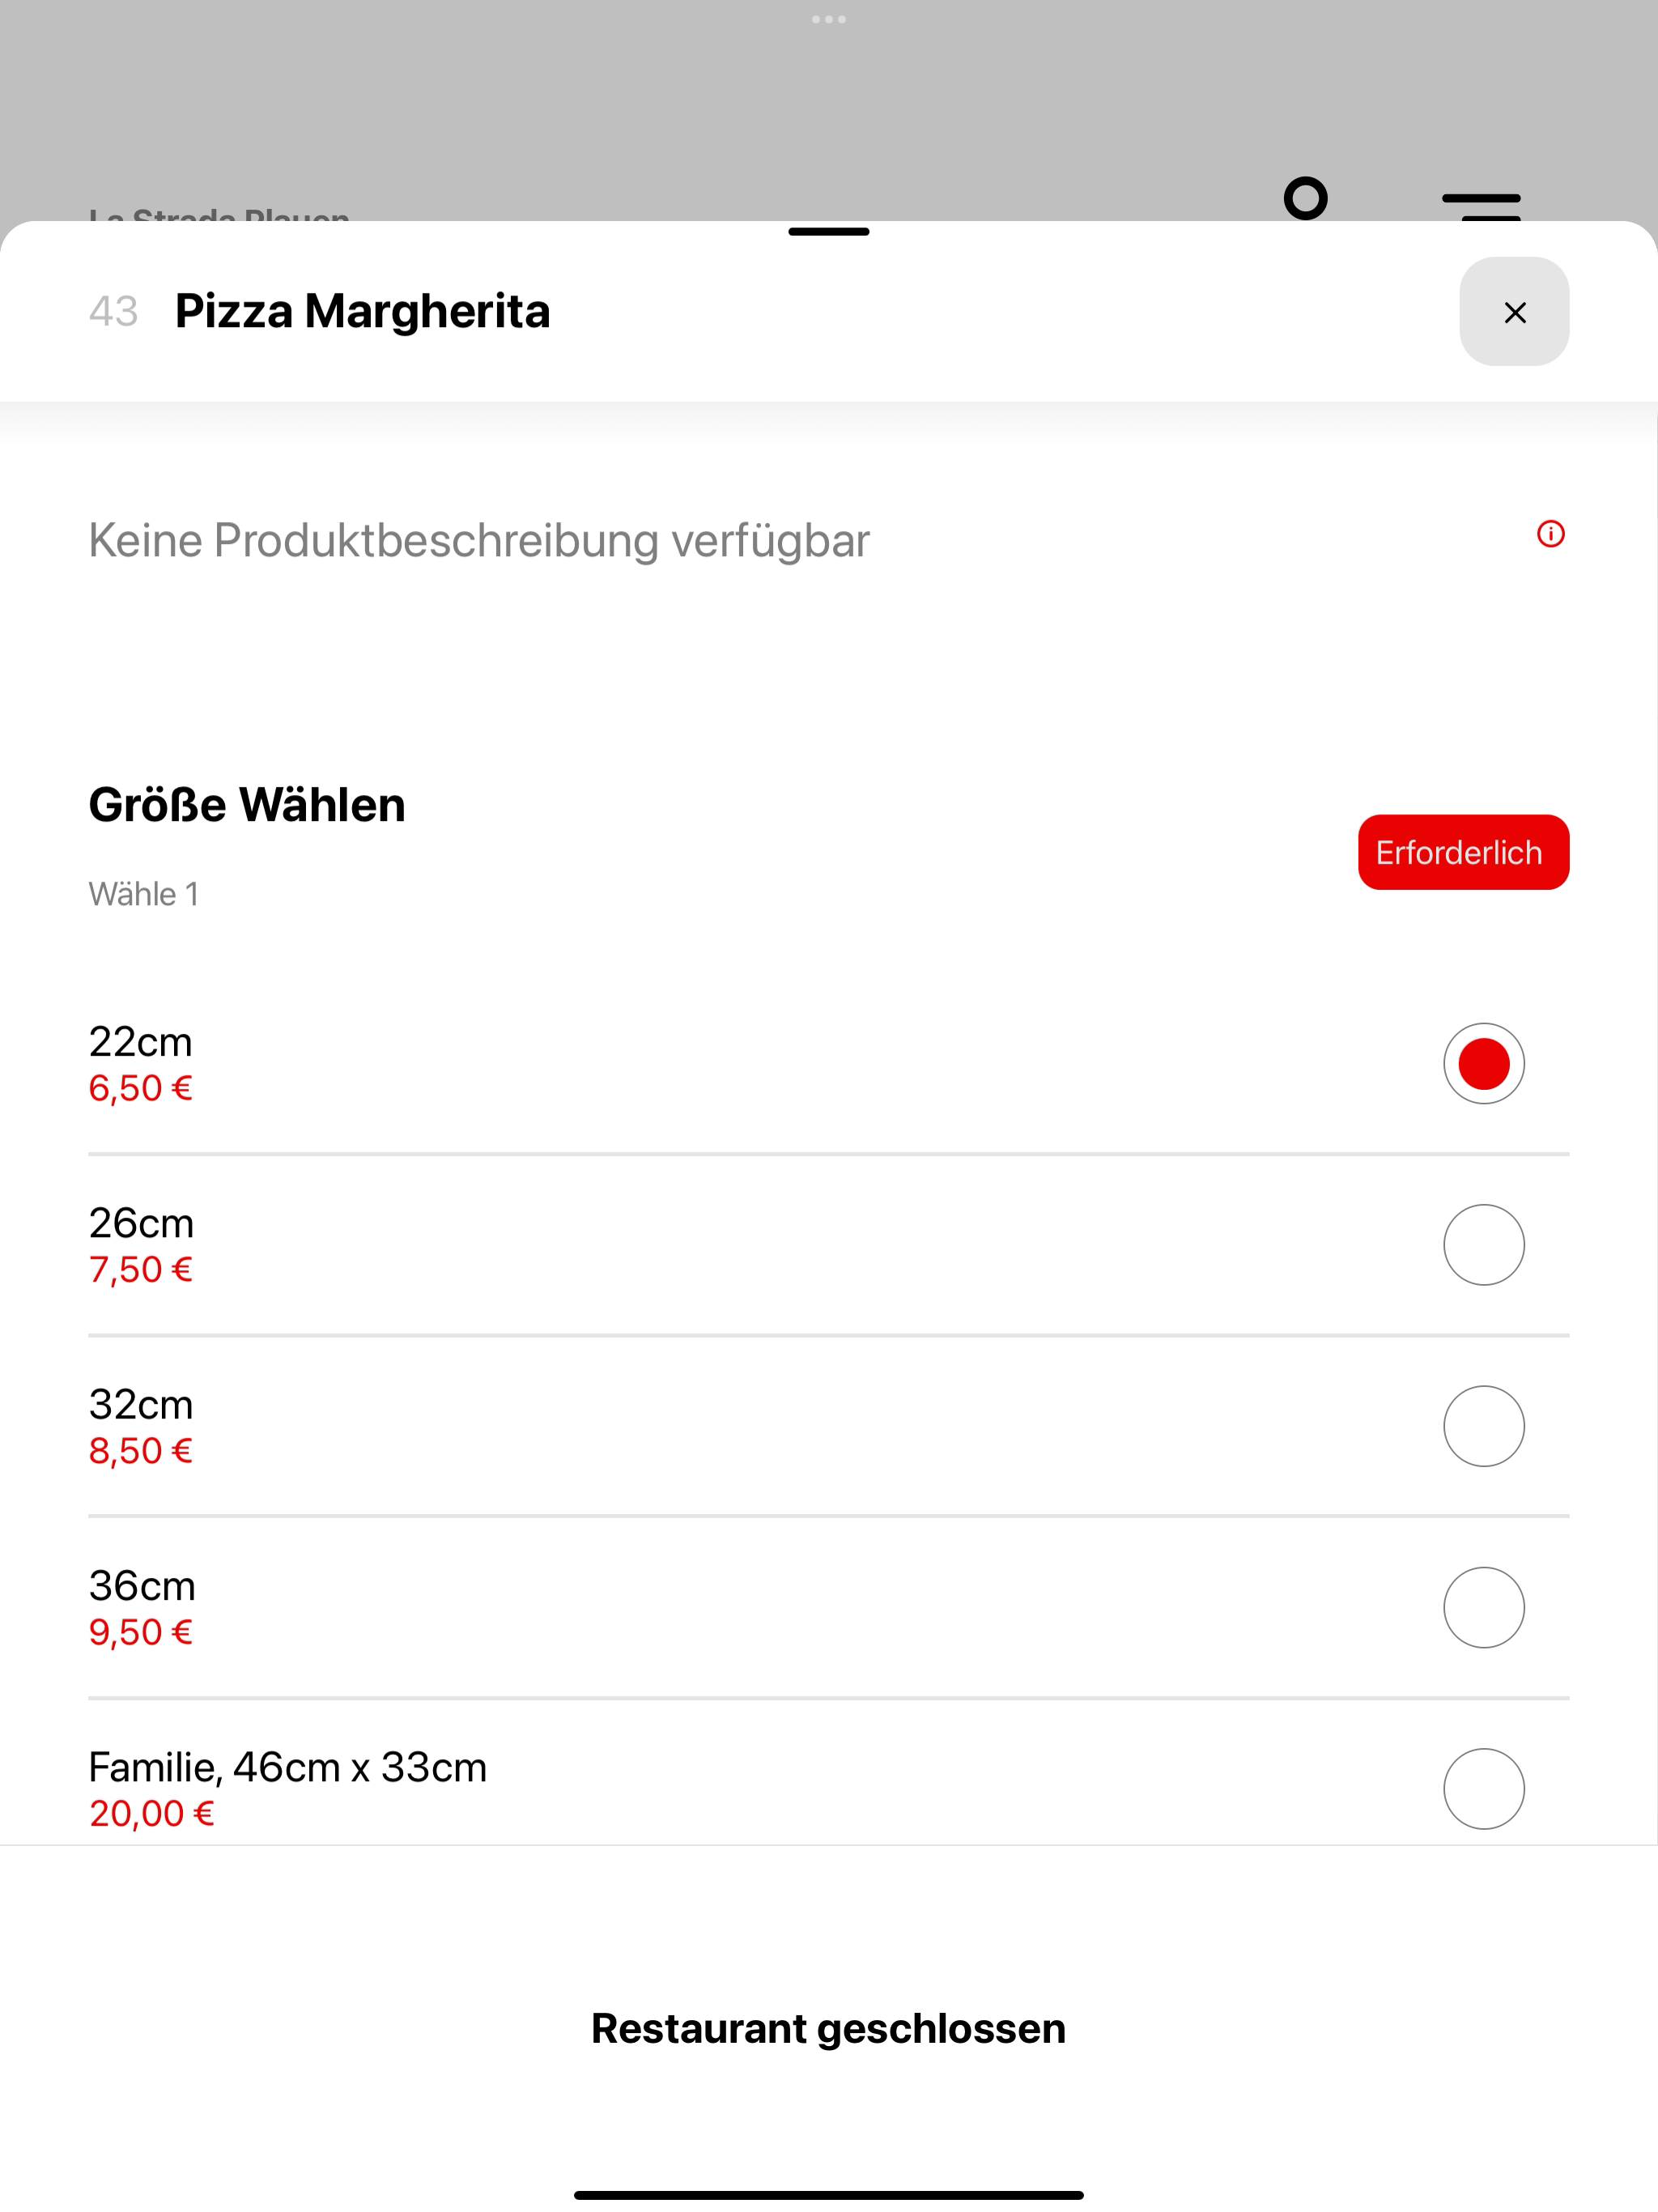Tap the 20,00 € Familie price
Image resolution: width=1658 pixels, height=2212 pixels.
click(152, 1813)
